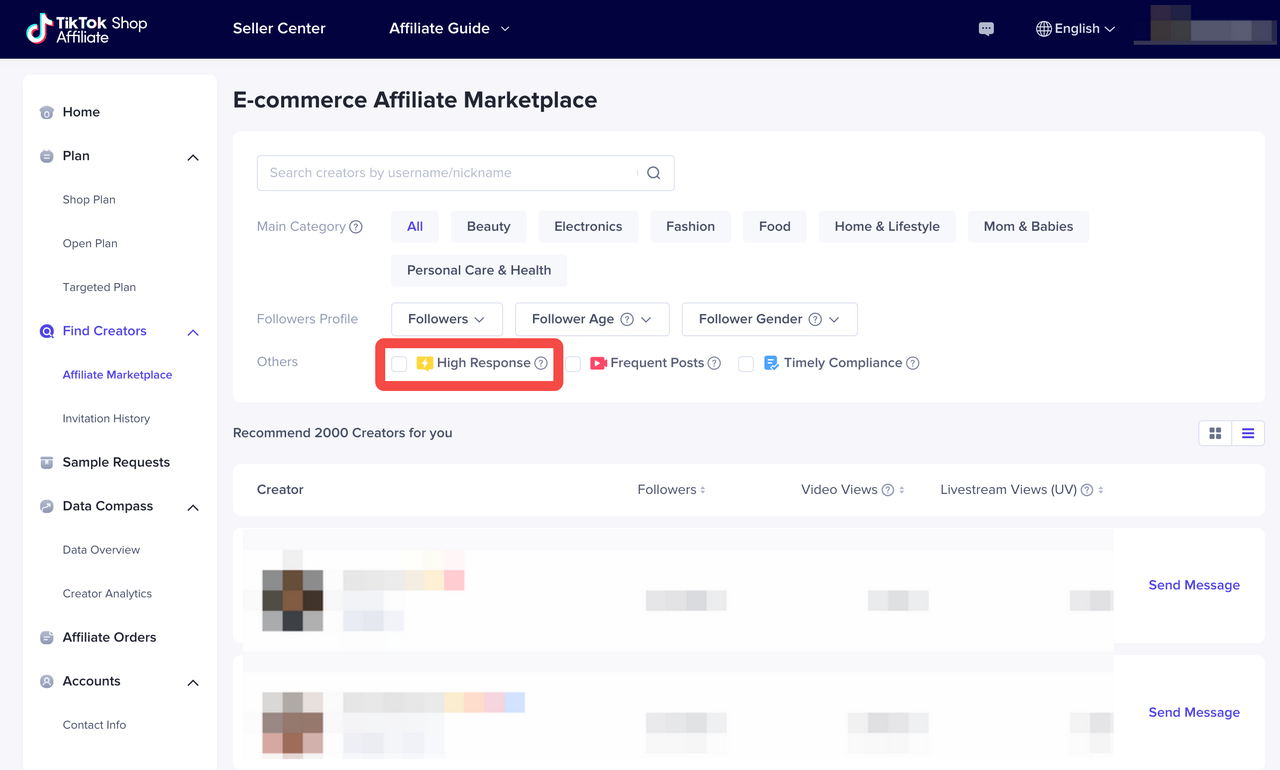The image size is (1280, 770).
Task: Click the TikTok Shop Affiliate logo
Action: tap(87, 29)
